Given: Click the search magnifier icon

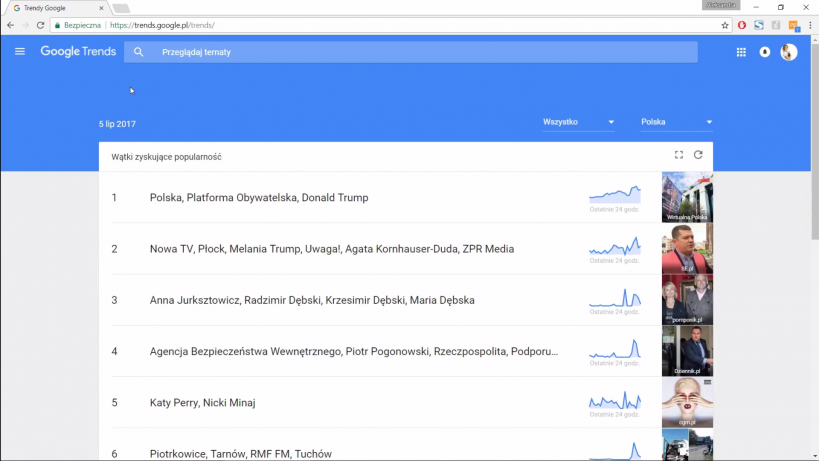Looking at the screenshot, I should coord(138,52).
